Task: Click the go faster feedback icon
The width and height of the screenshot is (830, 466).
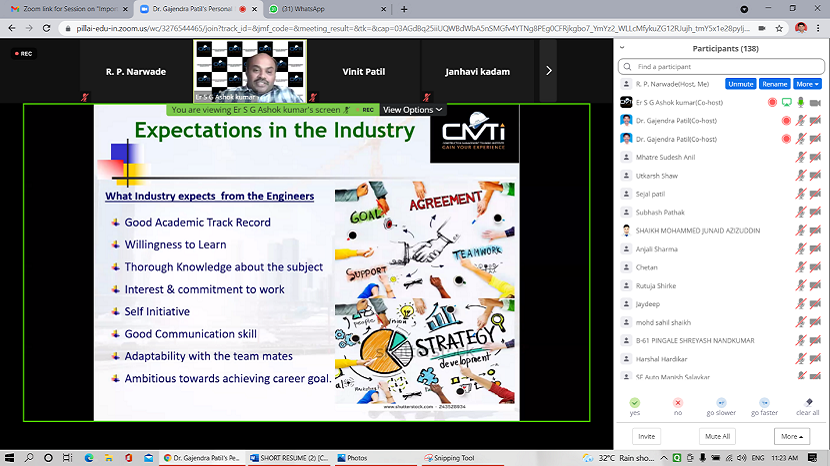Action: click(x=764, y=403)
